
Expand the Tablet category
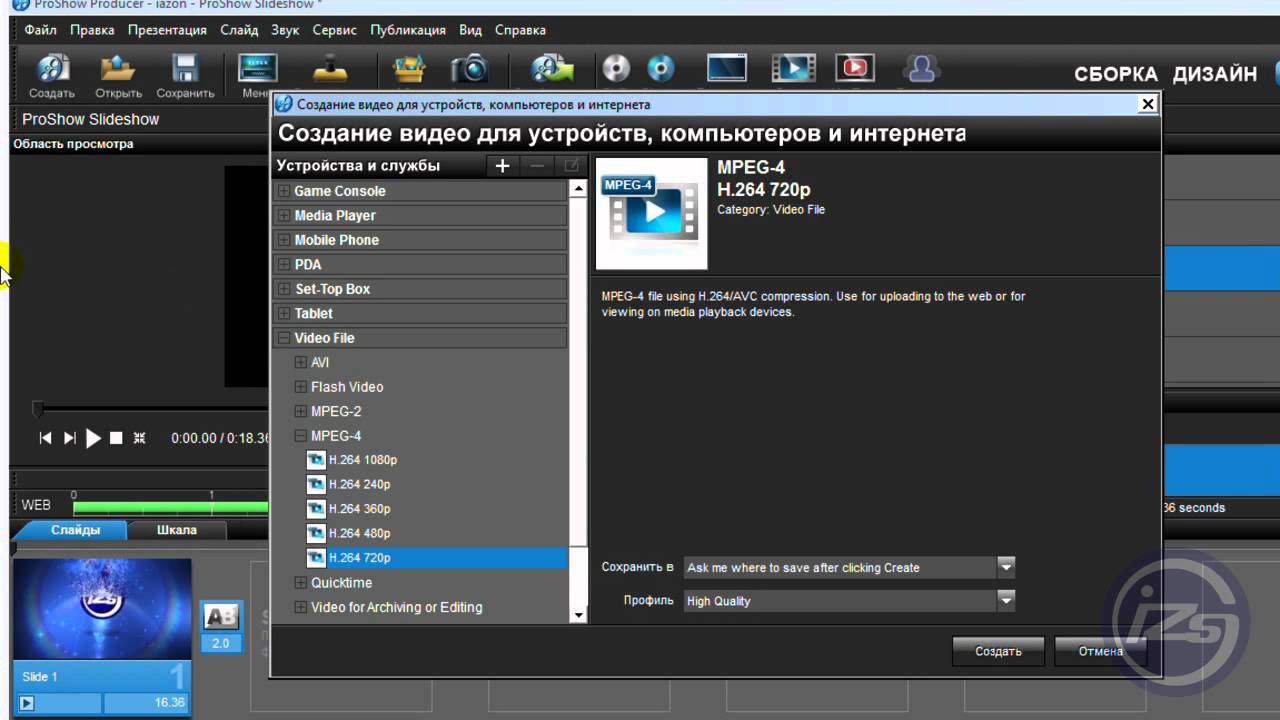[284, 313]
